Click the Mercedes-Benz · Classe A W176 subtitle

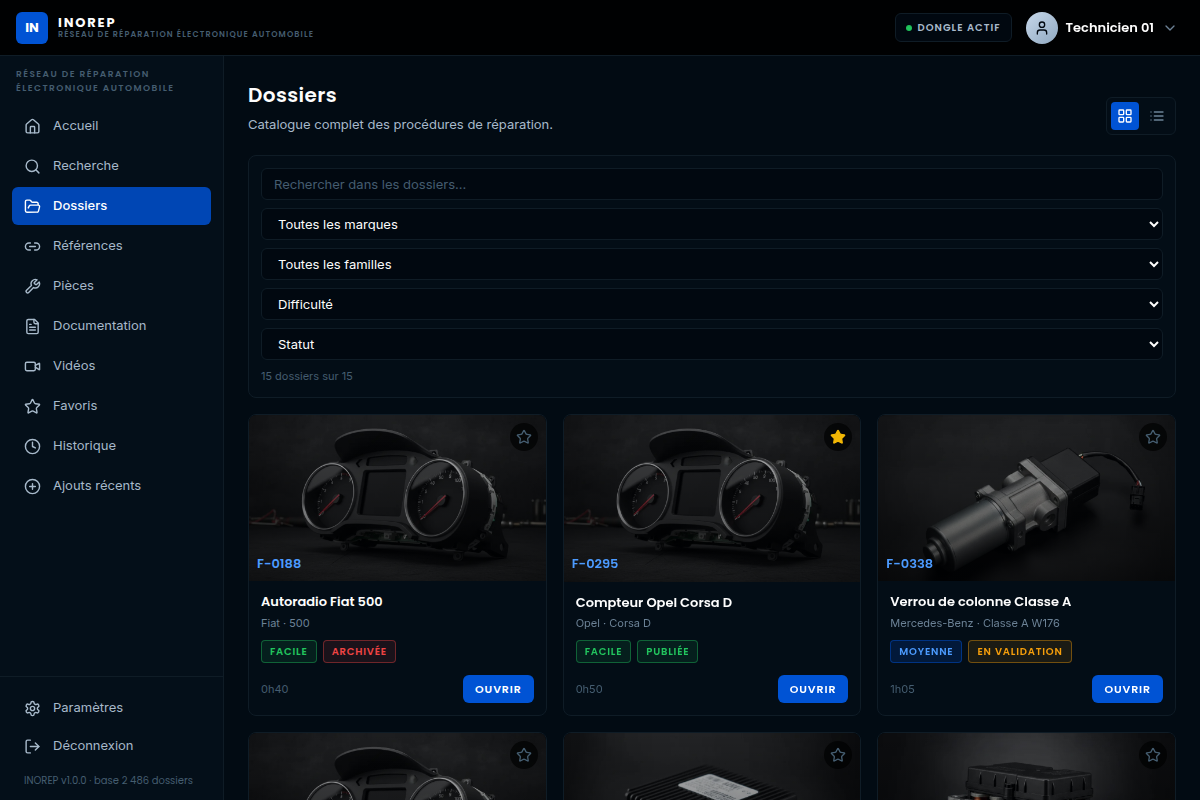[x=975, y=623]
